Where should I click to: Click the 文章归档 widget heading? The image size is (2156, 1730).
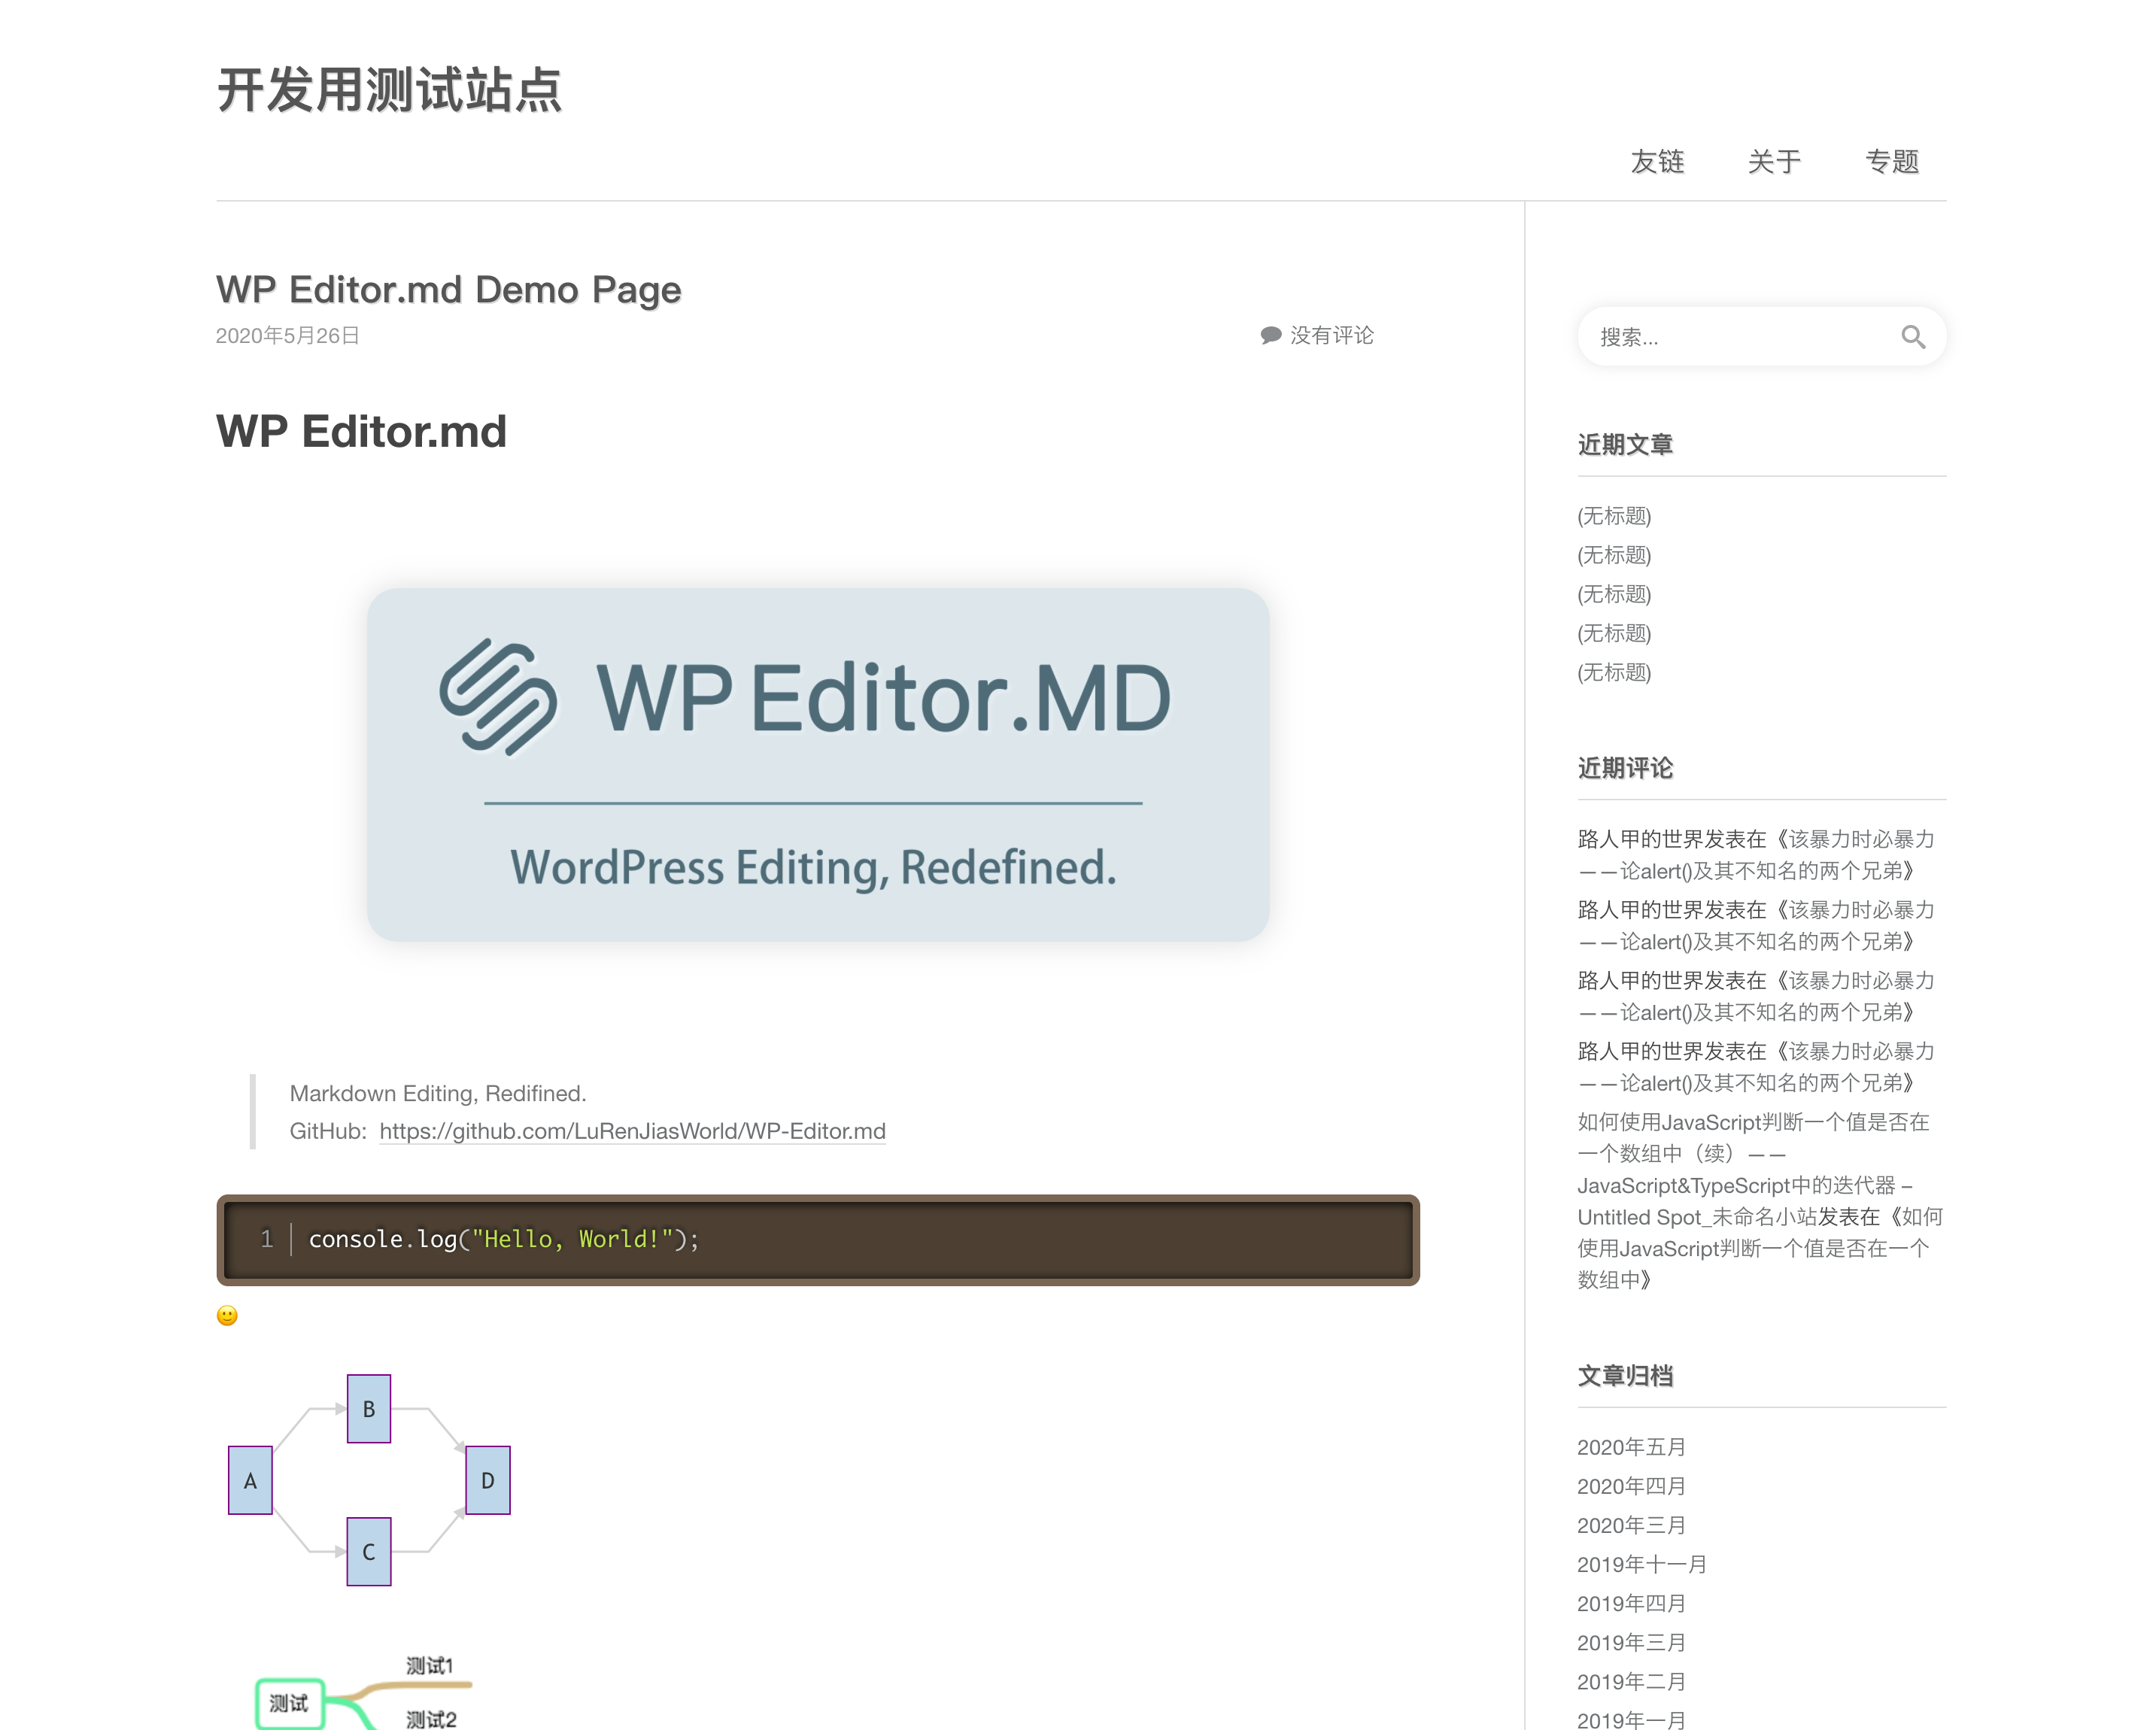1625,1376
